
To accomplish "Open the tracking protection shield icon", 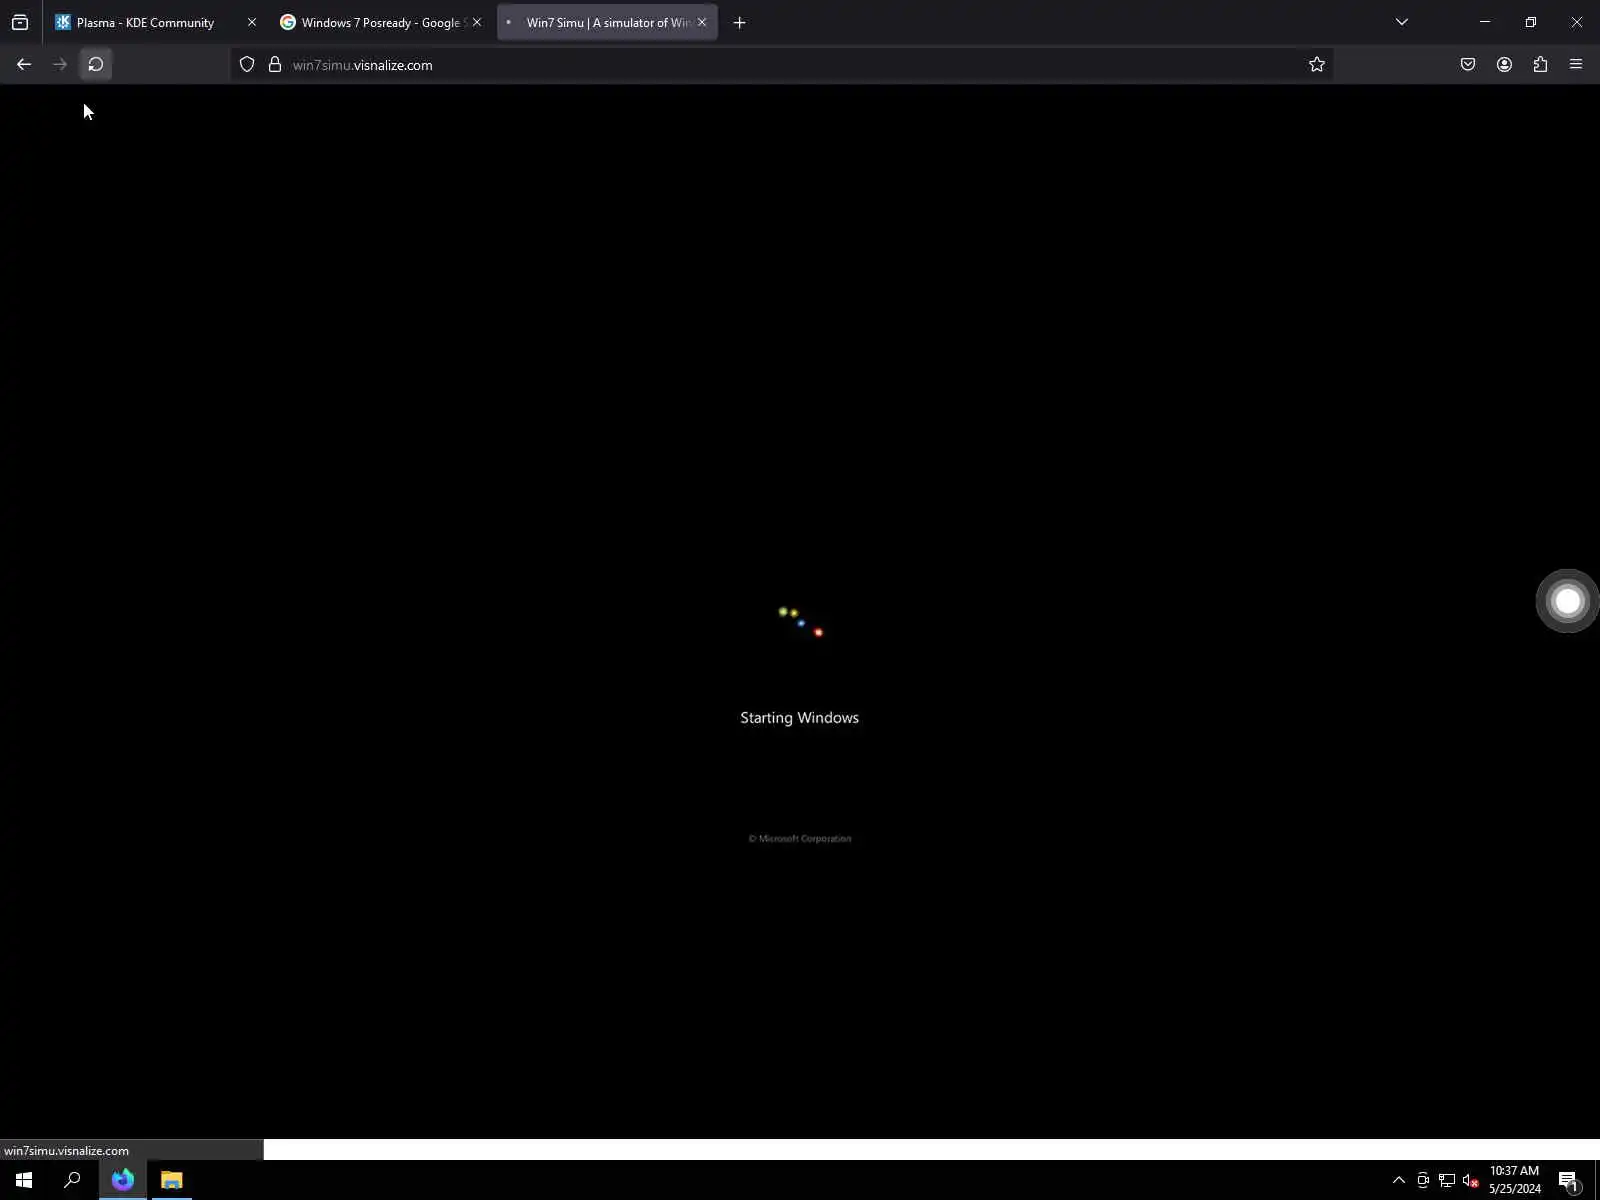I will tap(247, 64).
